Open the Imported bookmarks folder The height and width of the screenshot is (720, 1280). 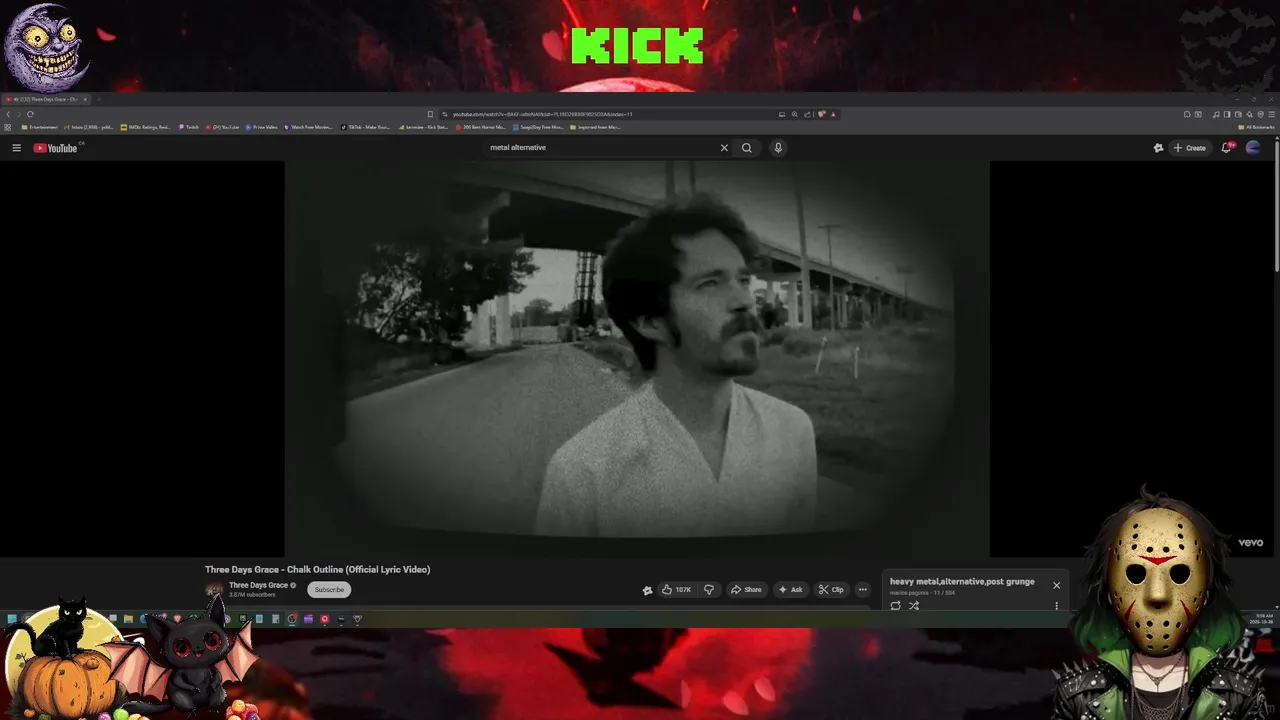point(596,127)
